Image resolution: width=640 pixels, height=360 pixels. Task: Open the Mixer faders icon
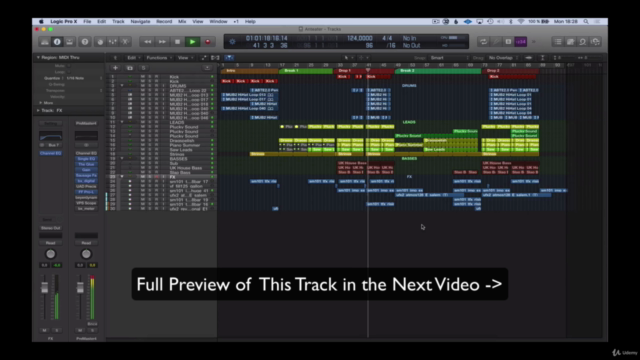pos(113,42)
